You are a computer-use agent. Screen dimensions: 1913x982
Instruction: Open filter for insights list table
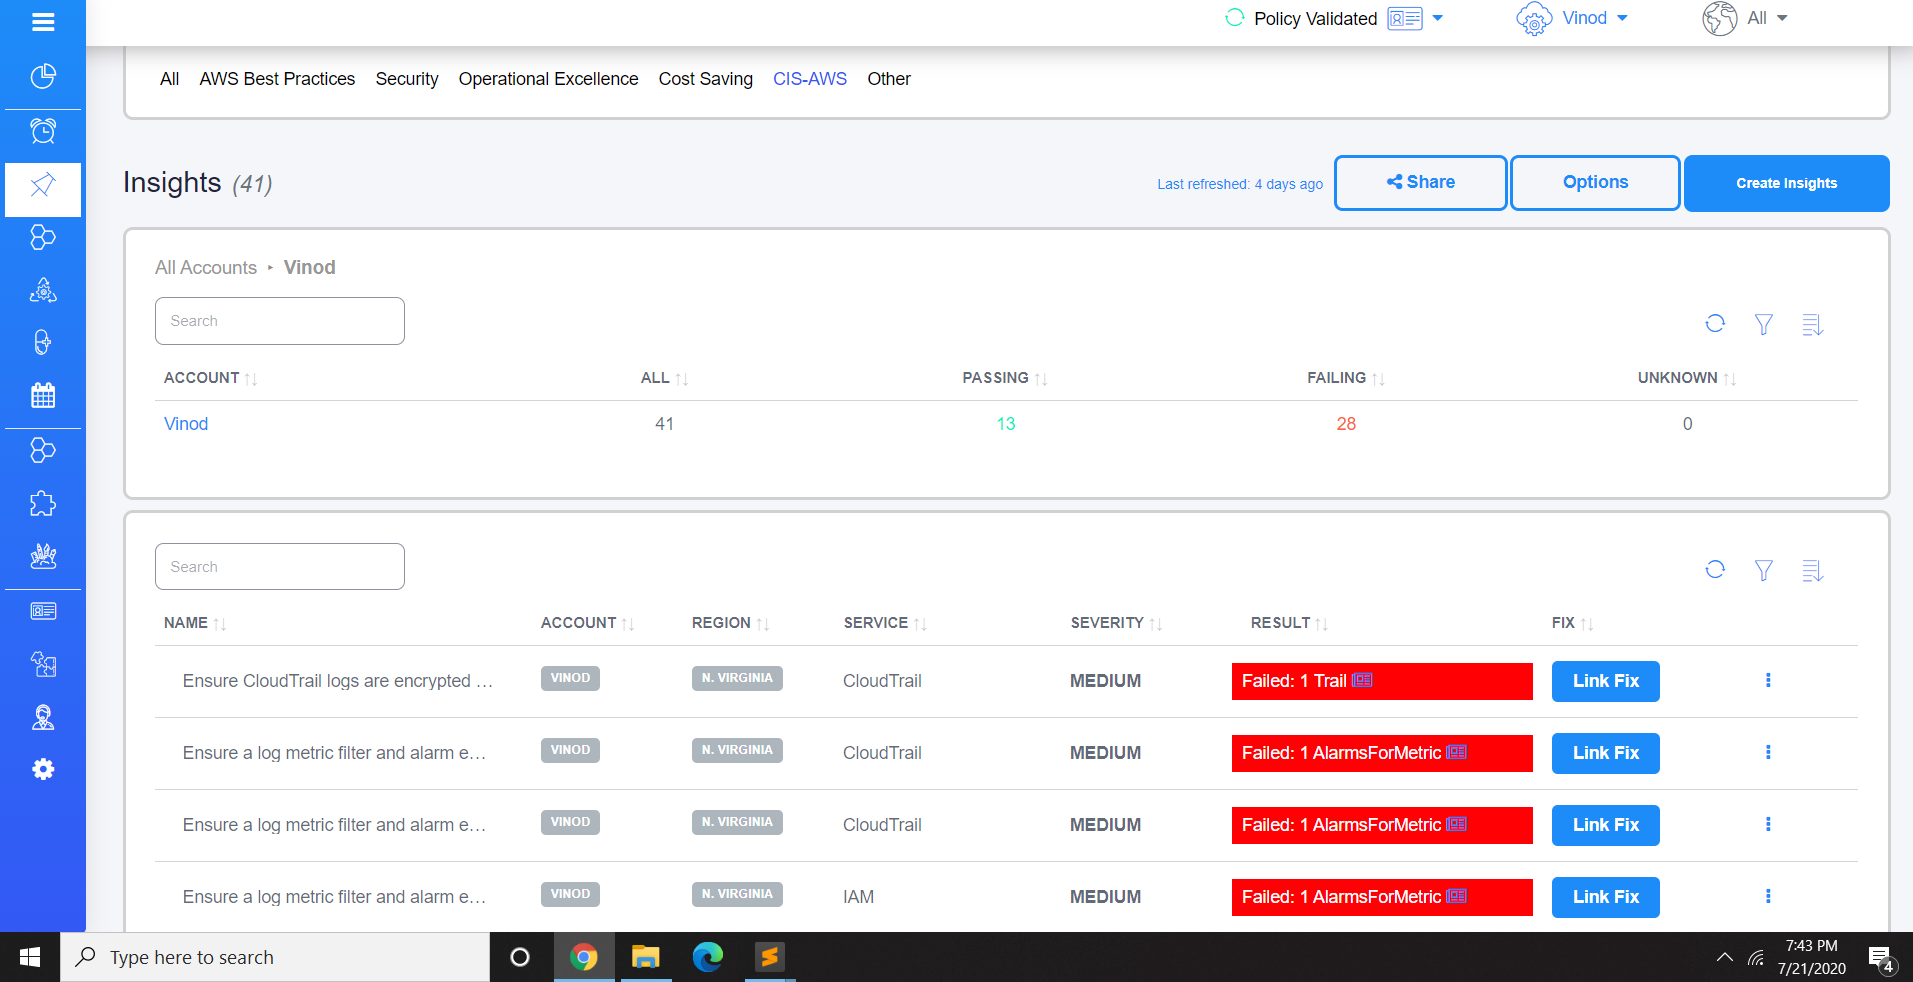pos(1764,570)
